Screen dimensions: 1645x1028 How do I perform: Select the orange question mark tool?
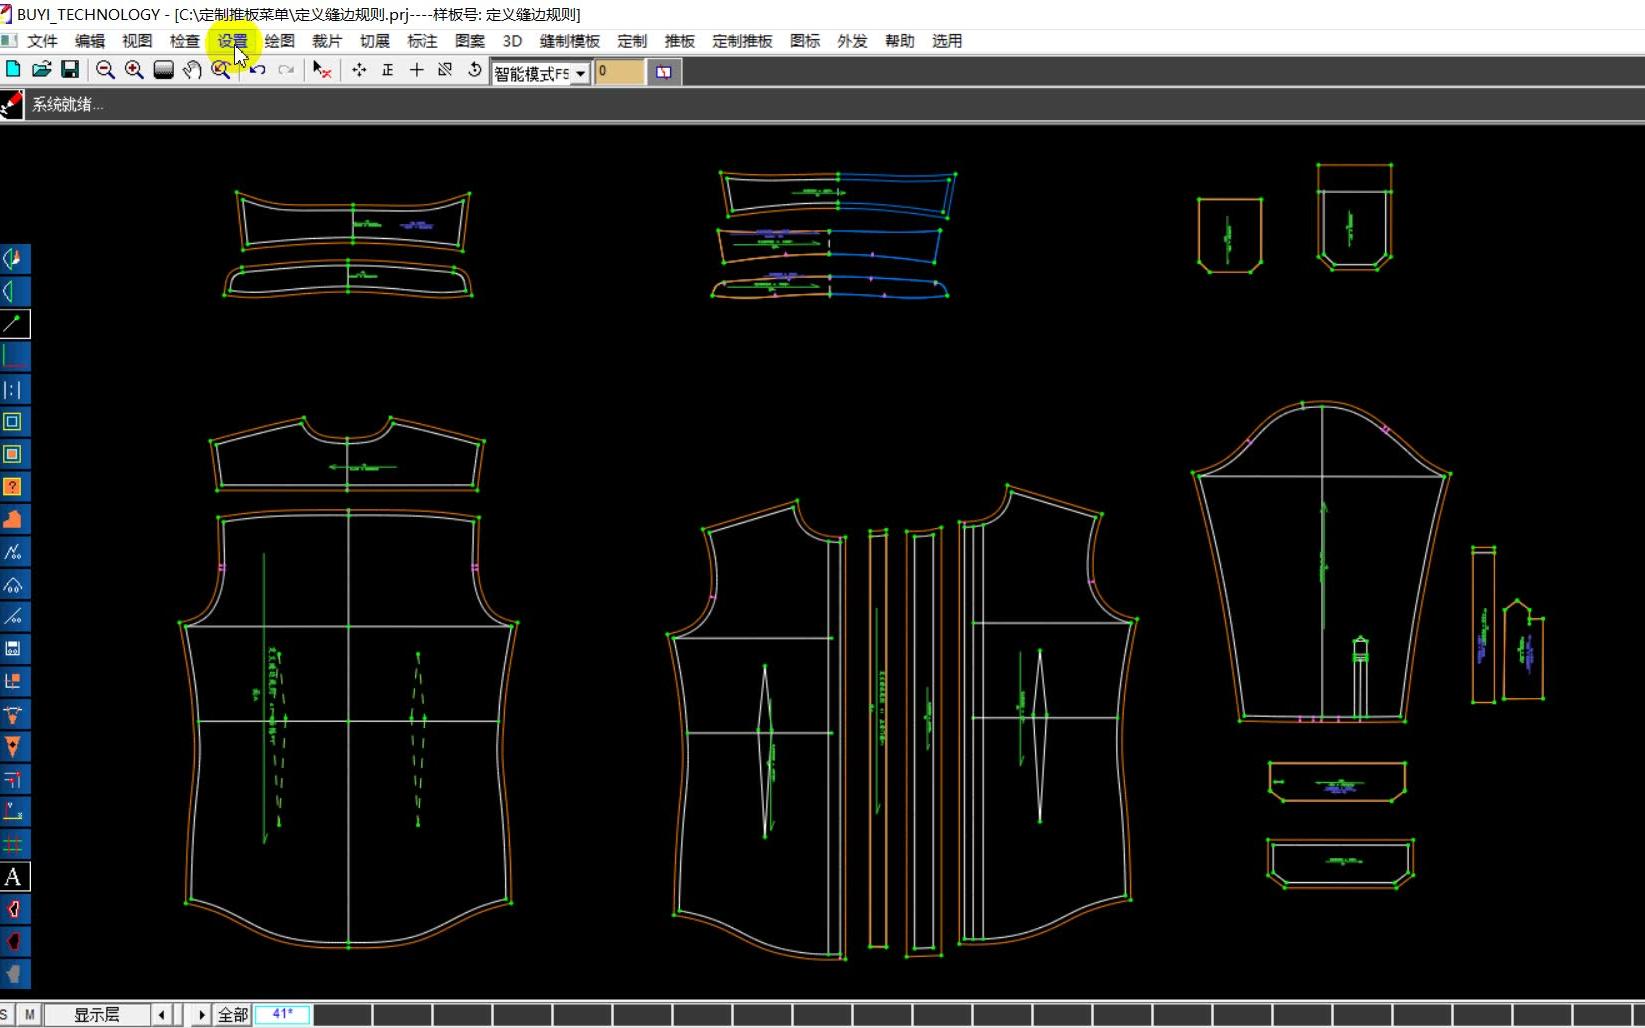click(14, 487)
